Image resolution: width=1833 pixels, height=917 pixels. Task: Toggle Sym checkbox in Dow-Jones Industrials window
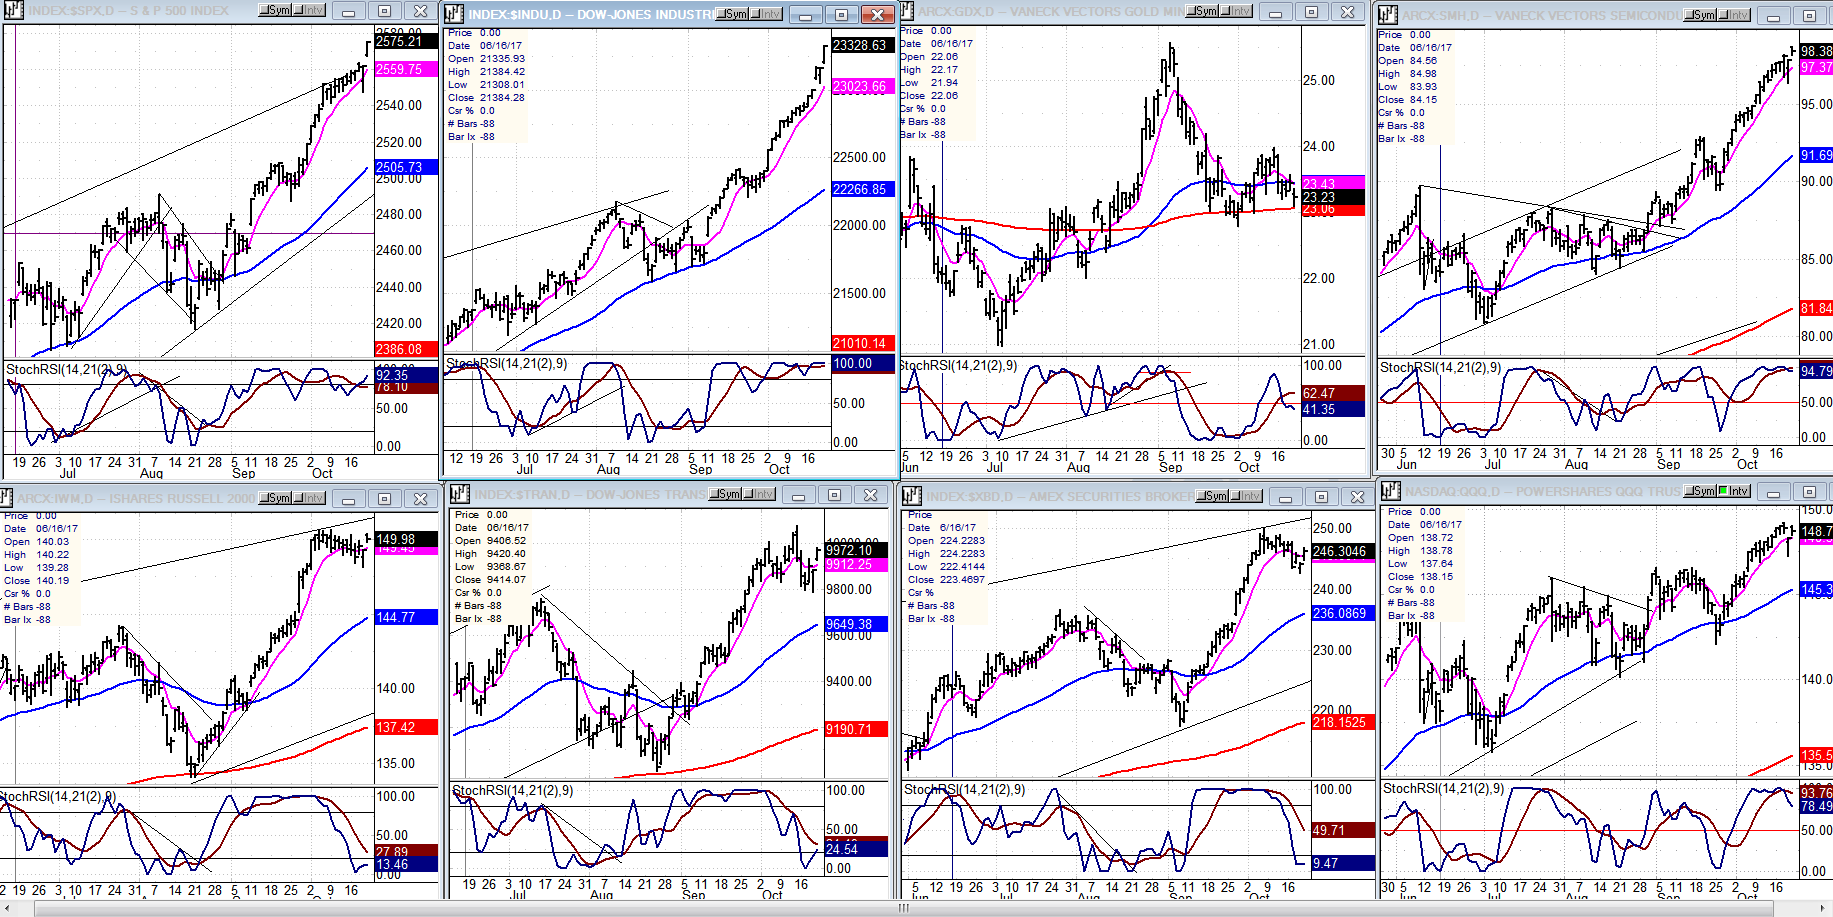coord(733,14)
